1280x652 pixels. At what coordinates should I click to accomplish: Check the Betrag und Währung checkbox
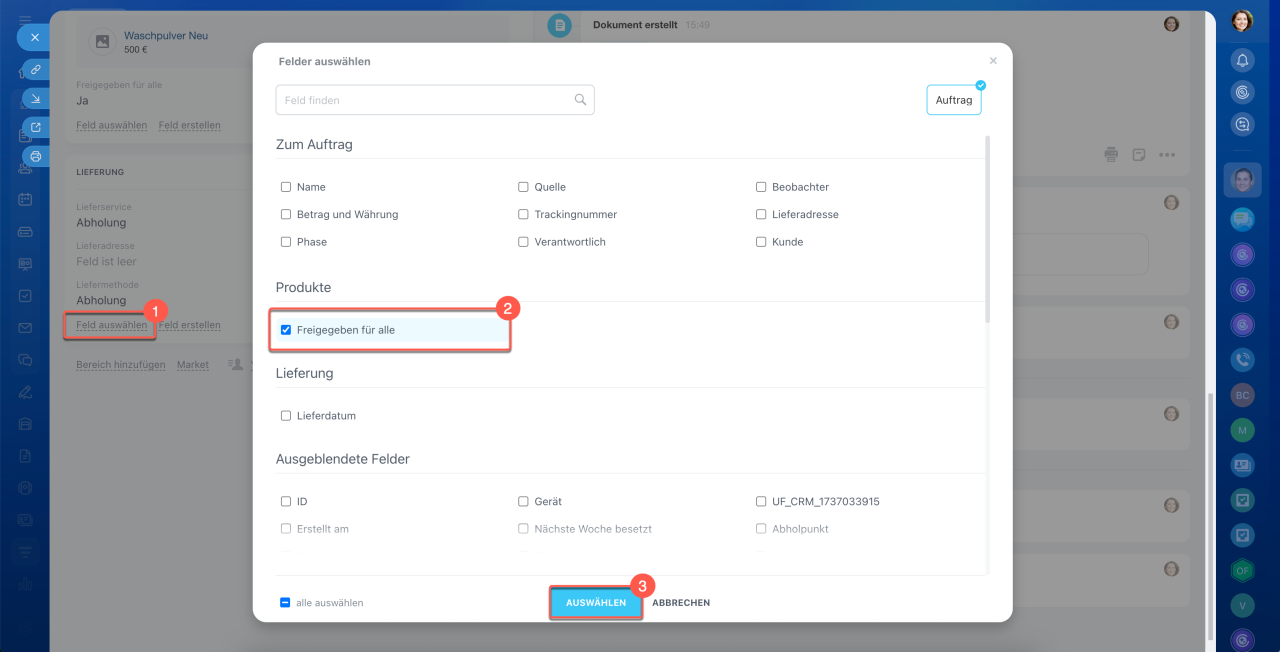(286, 214)
